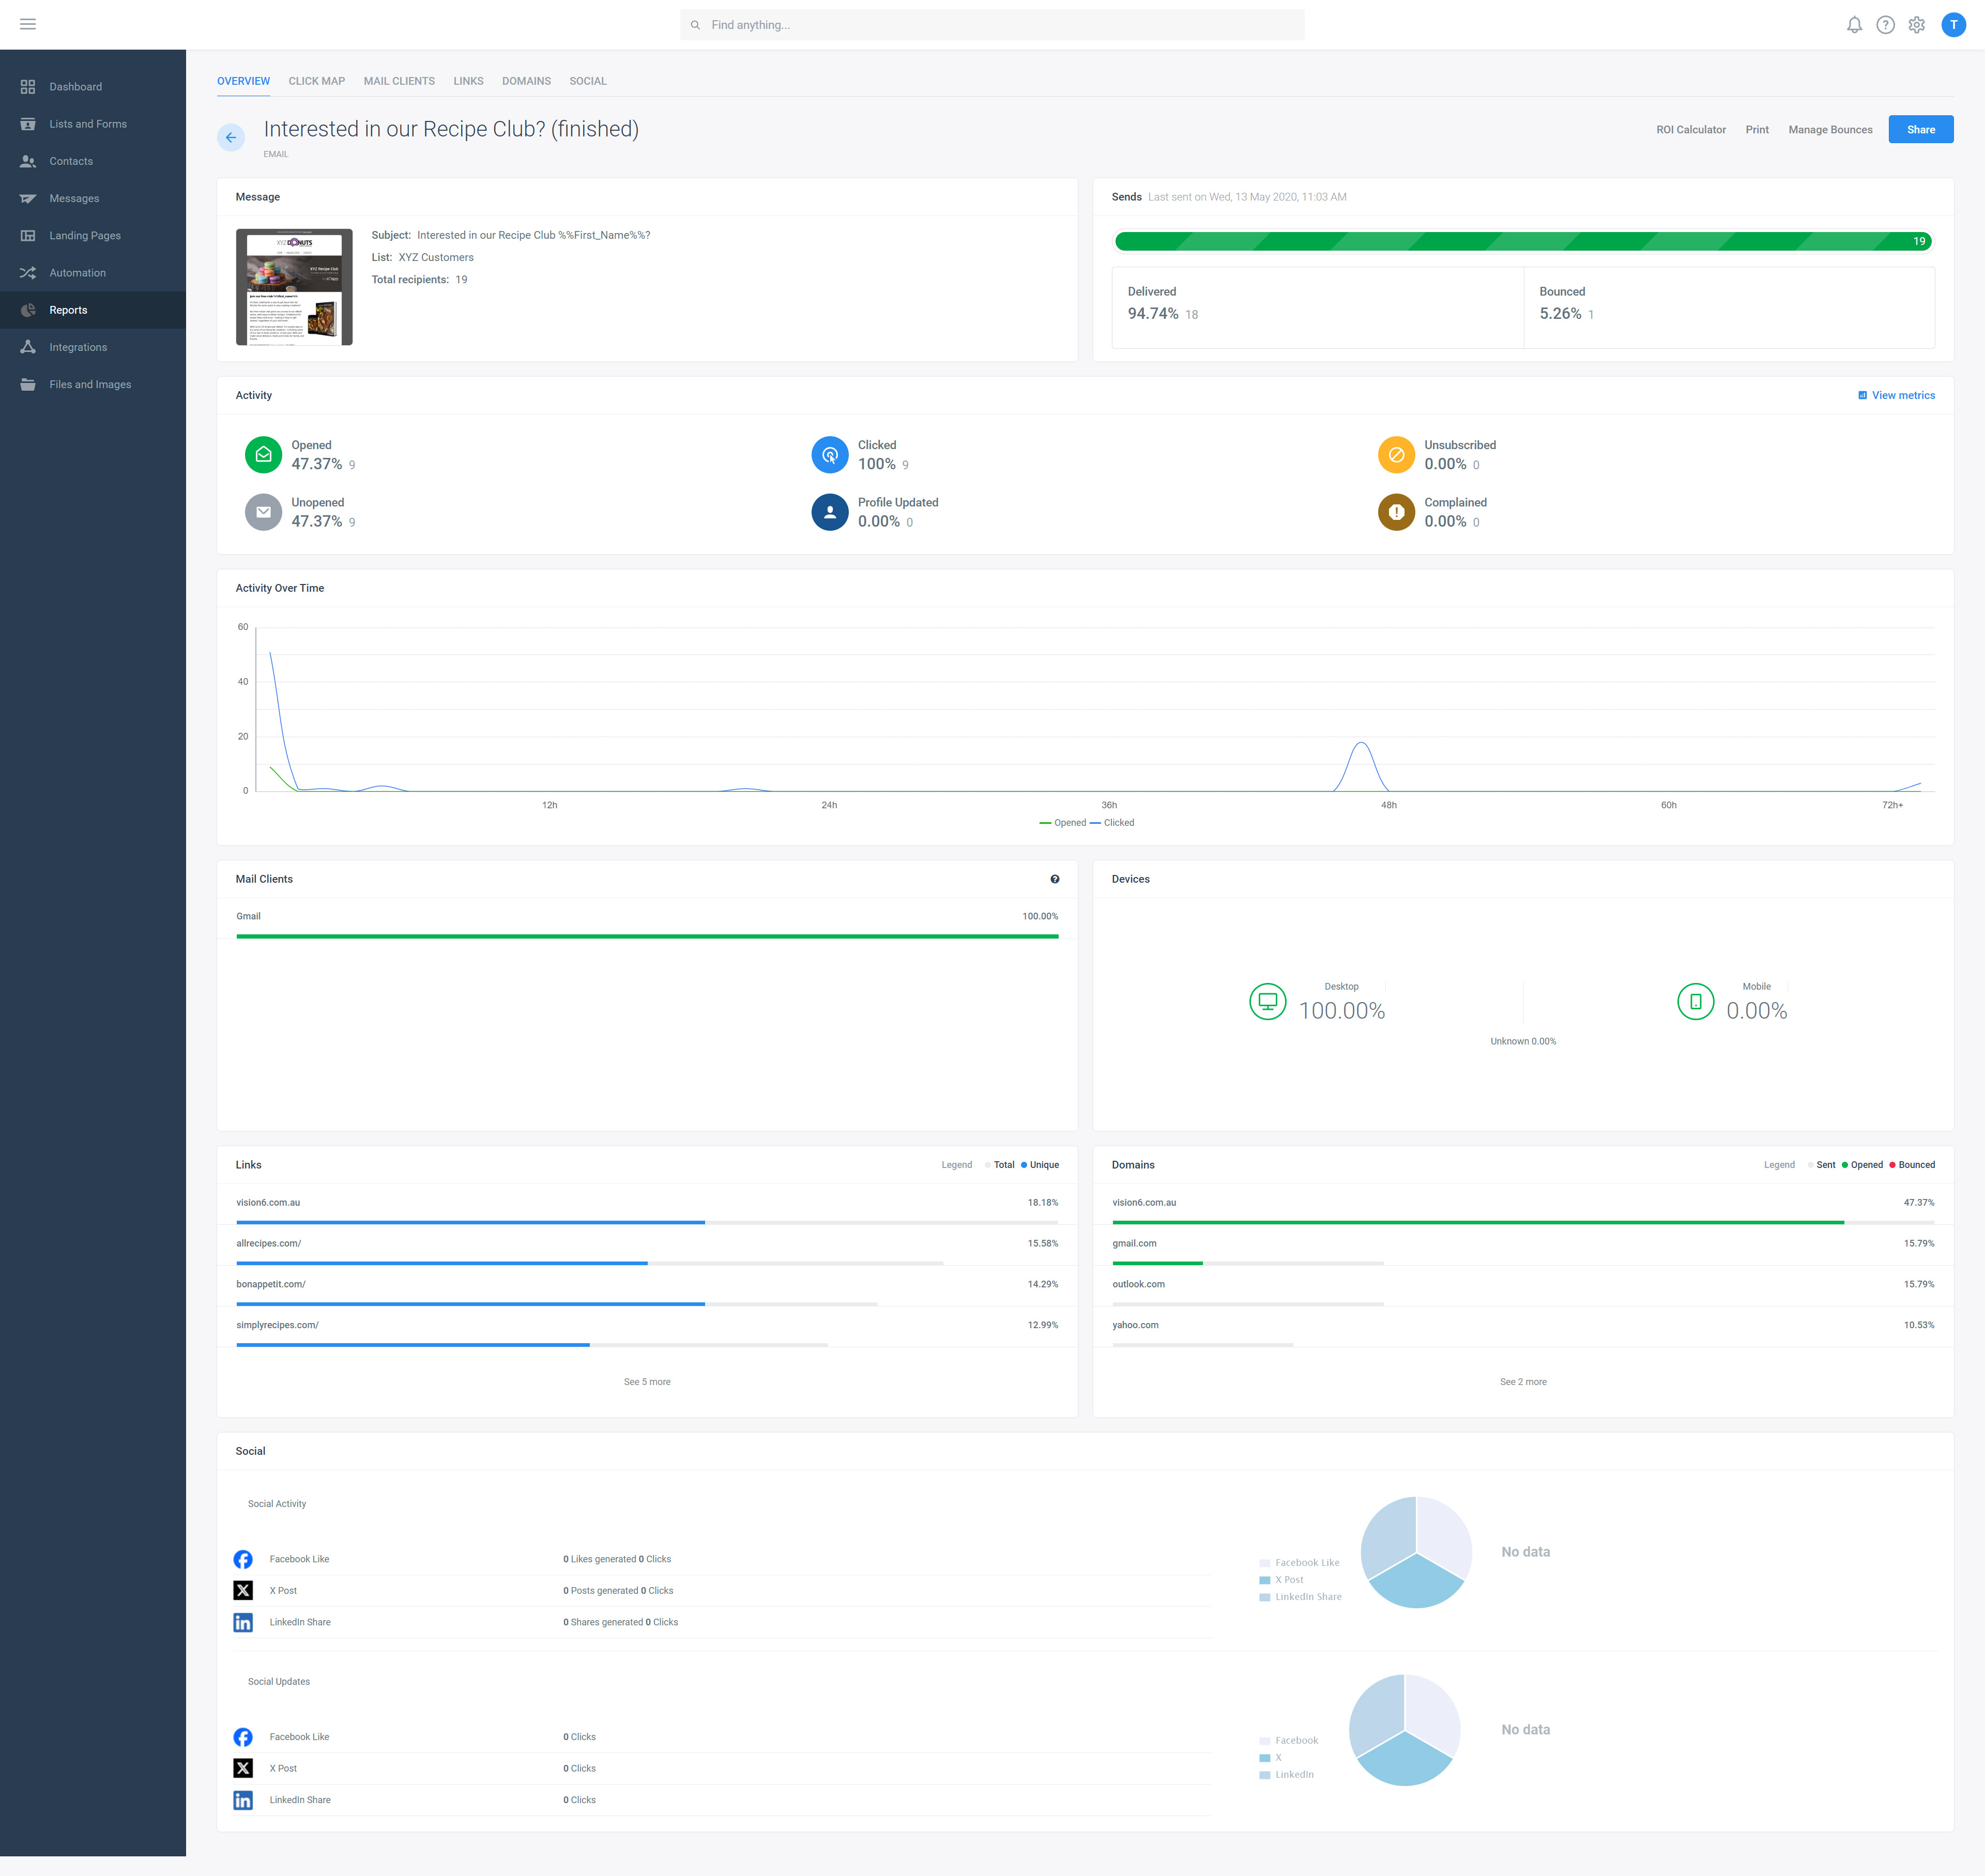Screen dimensions: 1985x1876
Task: Navigate to Files and Images
Action: [x=90, y=384]
